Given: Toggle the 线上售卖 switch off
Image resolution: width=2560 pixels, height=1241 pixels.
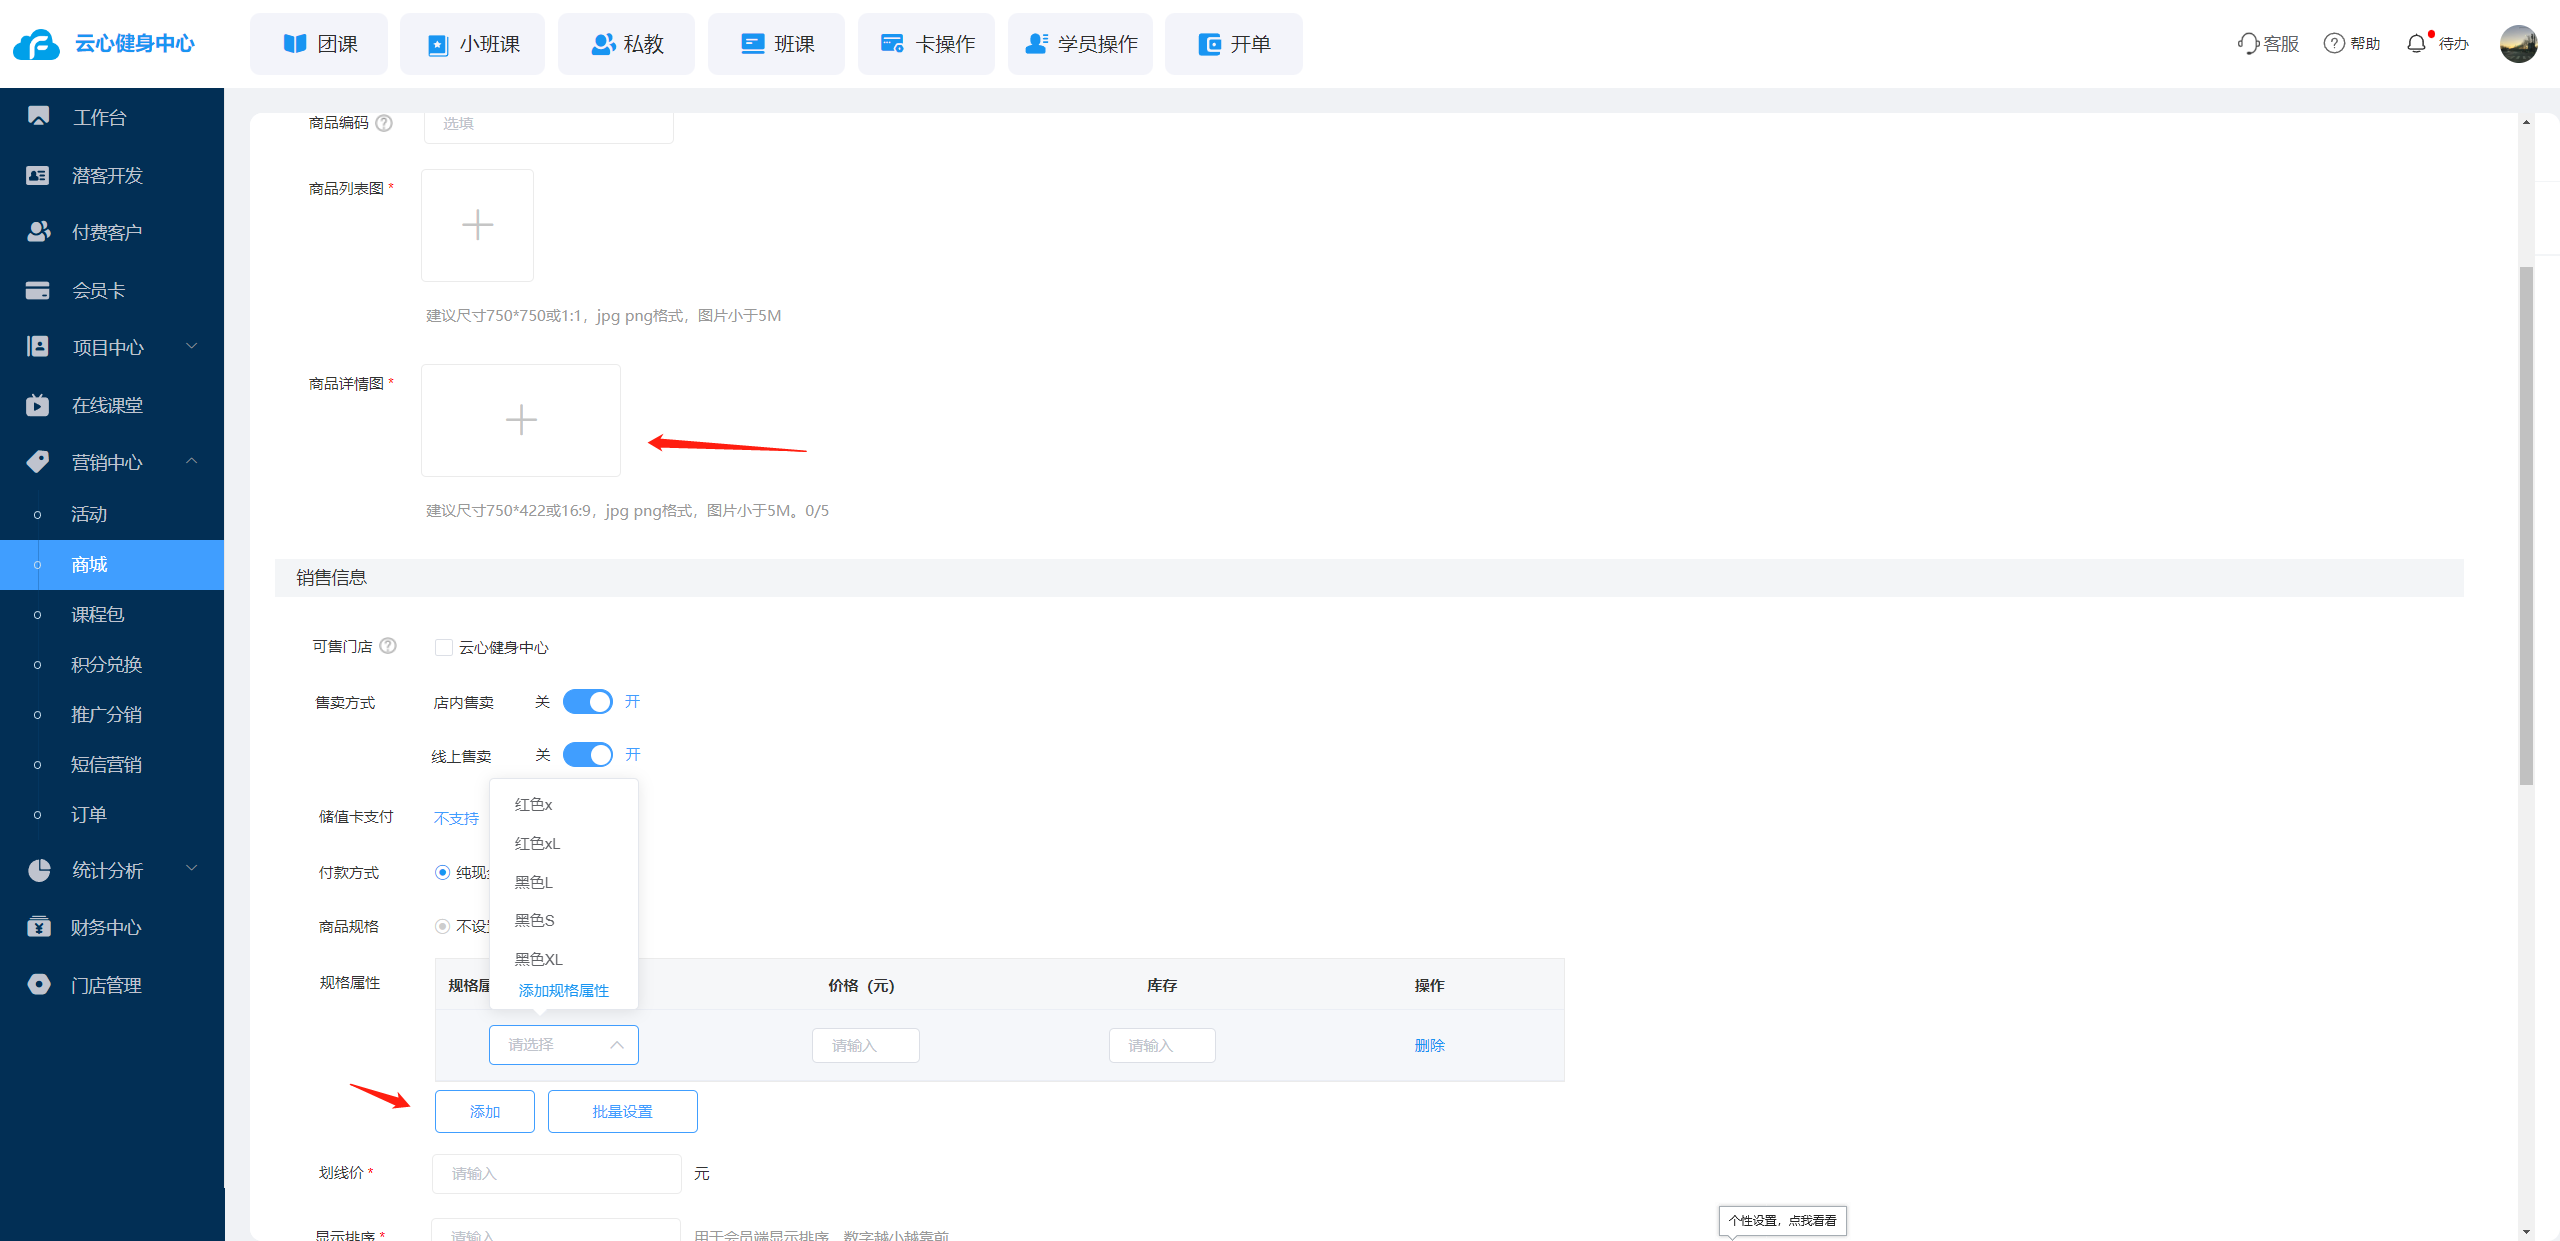Looking at the screenshot, I should pos(588,755).
